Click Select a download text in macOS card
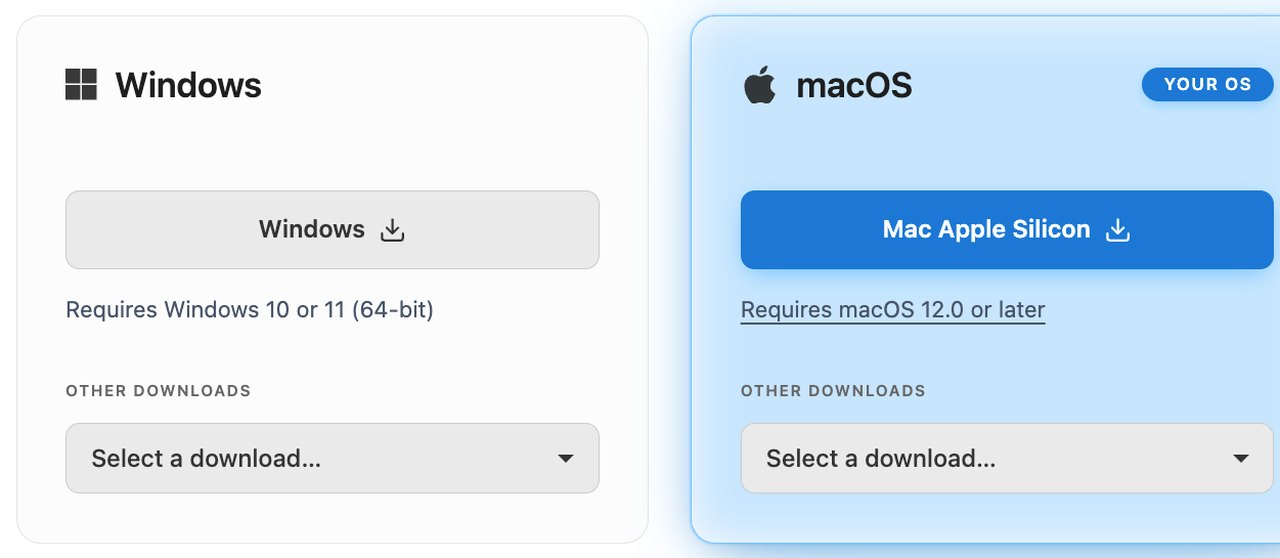 click(x=881, y=458)
